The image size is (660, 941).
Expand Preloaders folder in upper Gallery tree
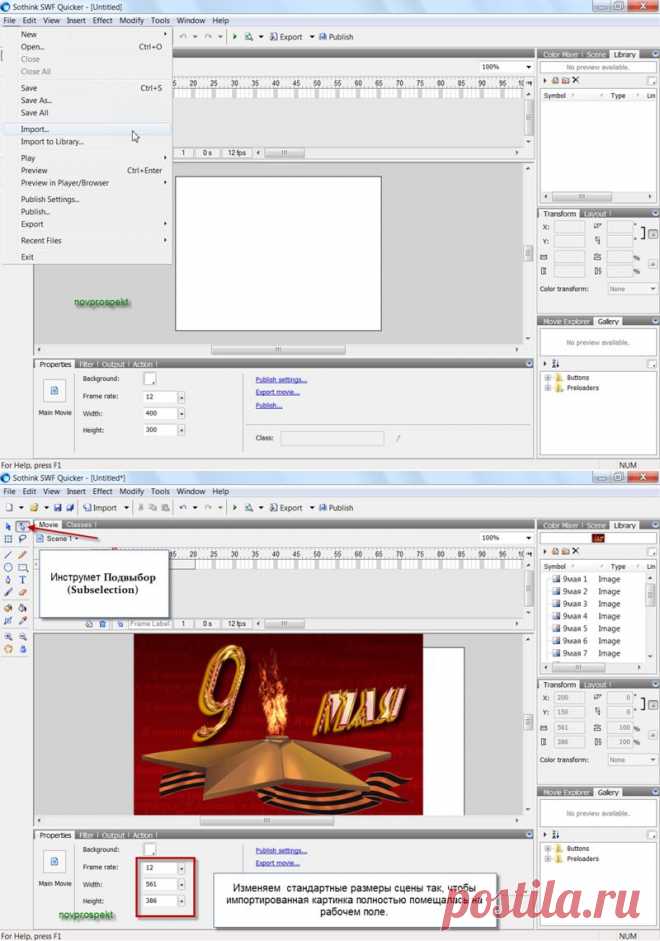click(x=548, y=388)
